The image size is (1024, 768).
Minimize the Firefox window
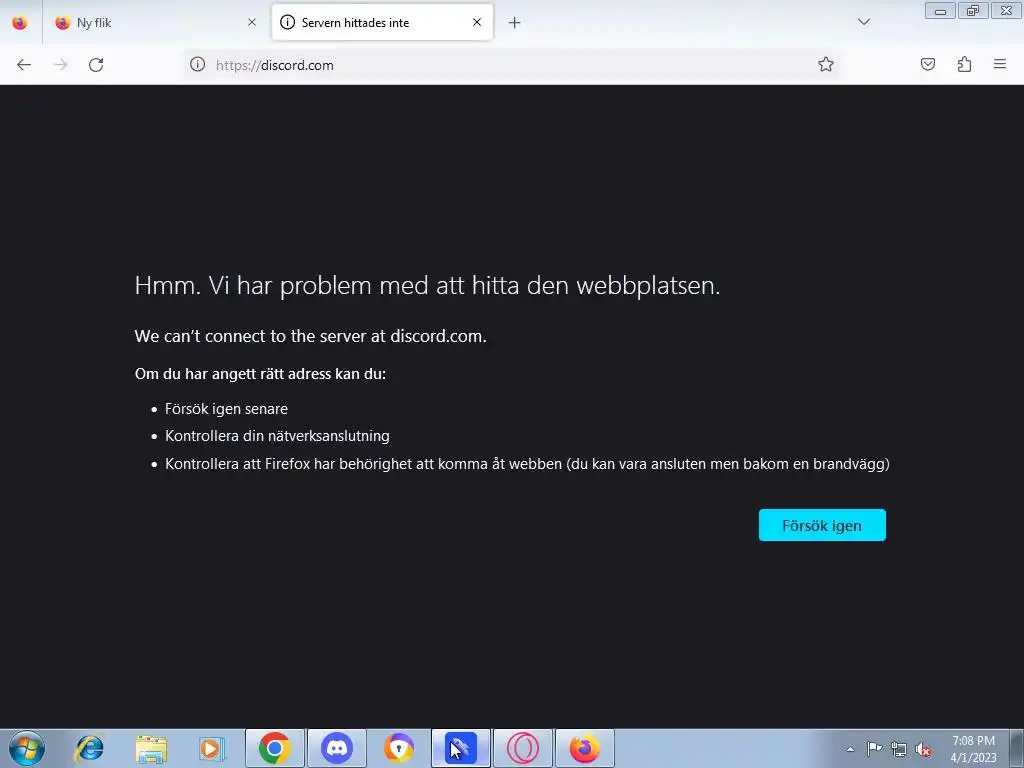click(x=940, y=11)
